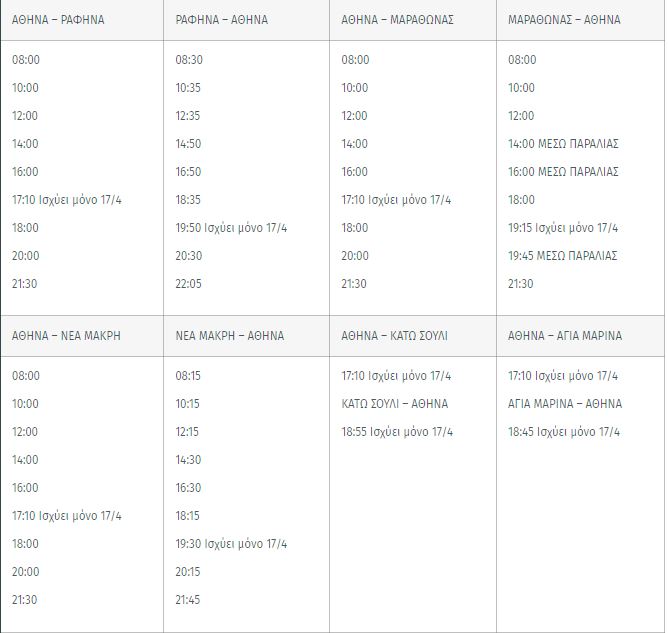The height and width of the screenshot is (633, 668).
Task: Click the 22:05 Rafina to Athens departure
Action: coord(188,284)
